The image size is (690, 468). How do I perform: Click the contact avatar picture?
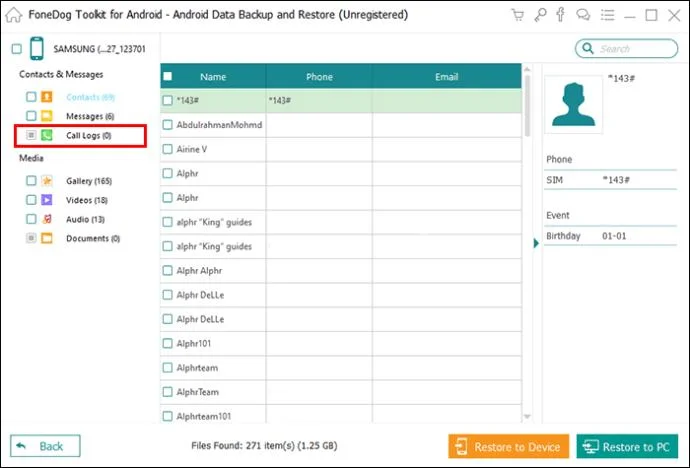pos(573,104)
